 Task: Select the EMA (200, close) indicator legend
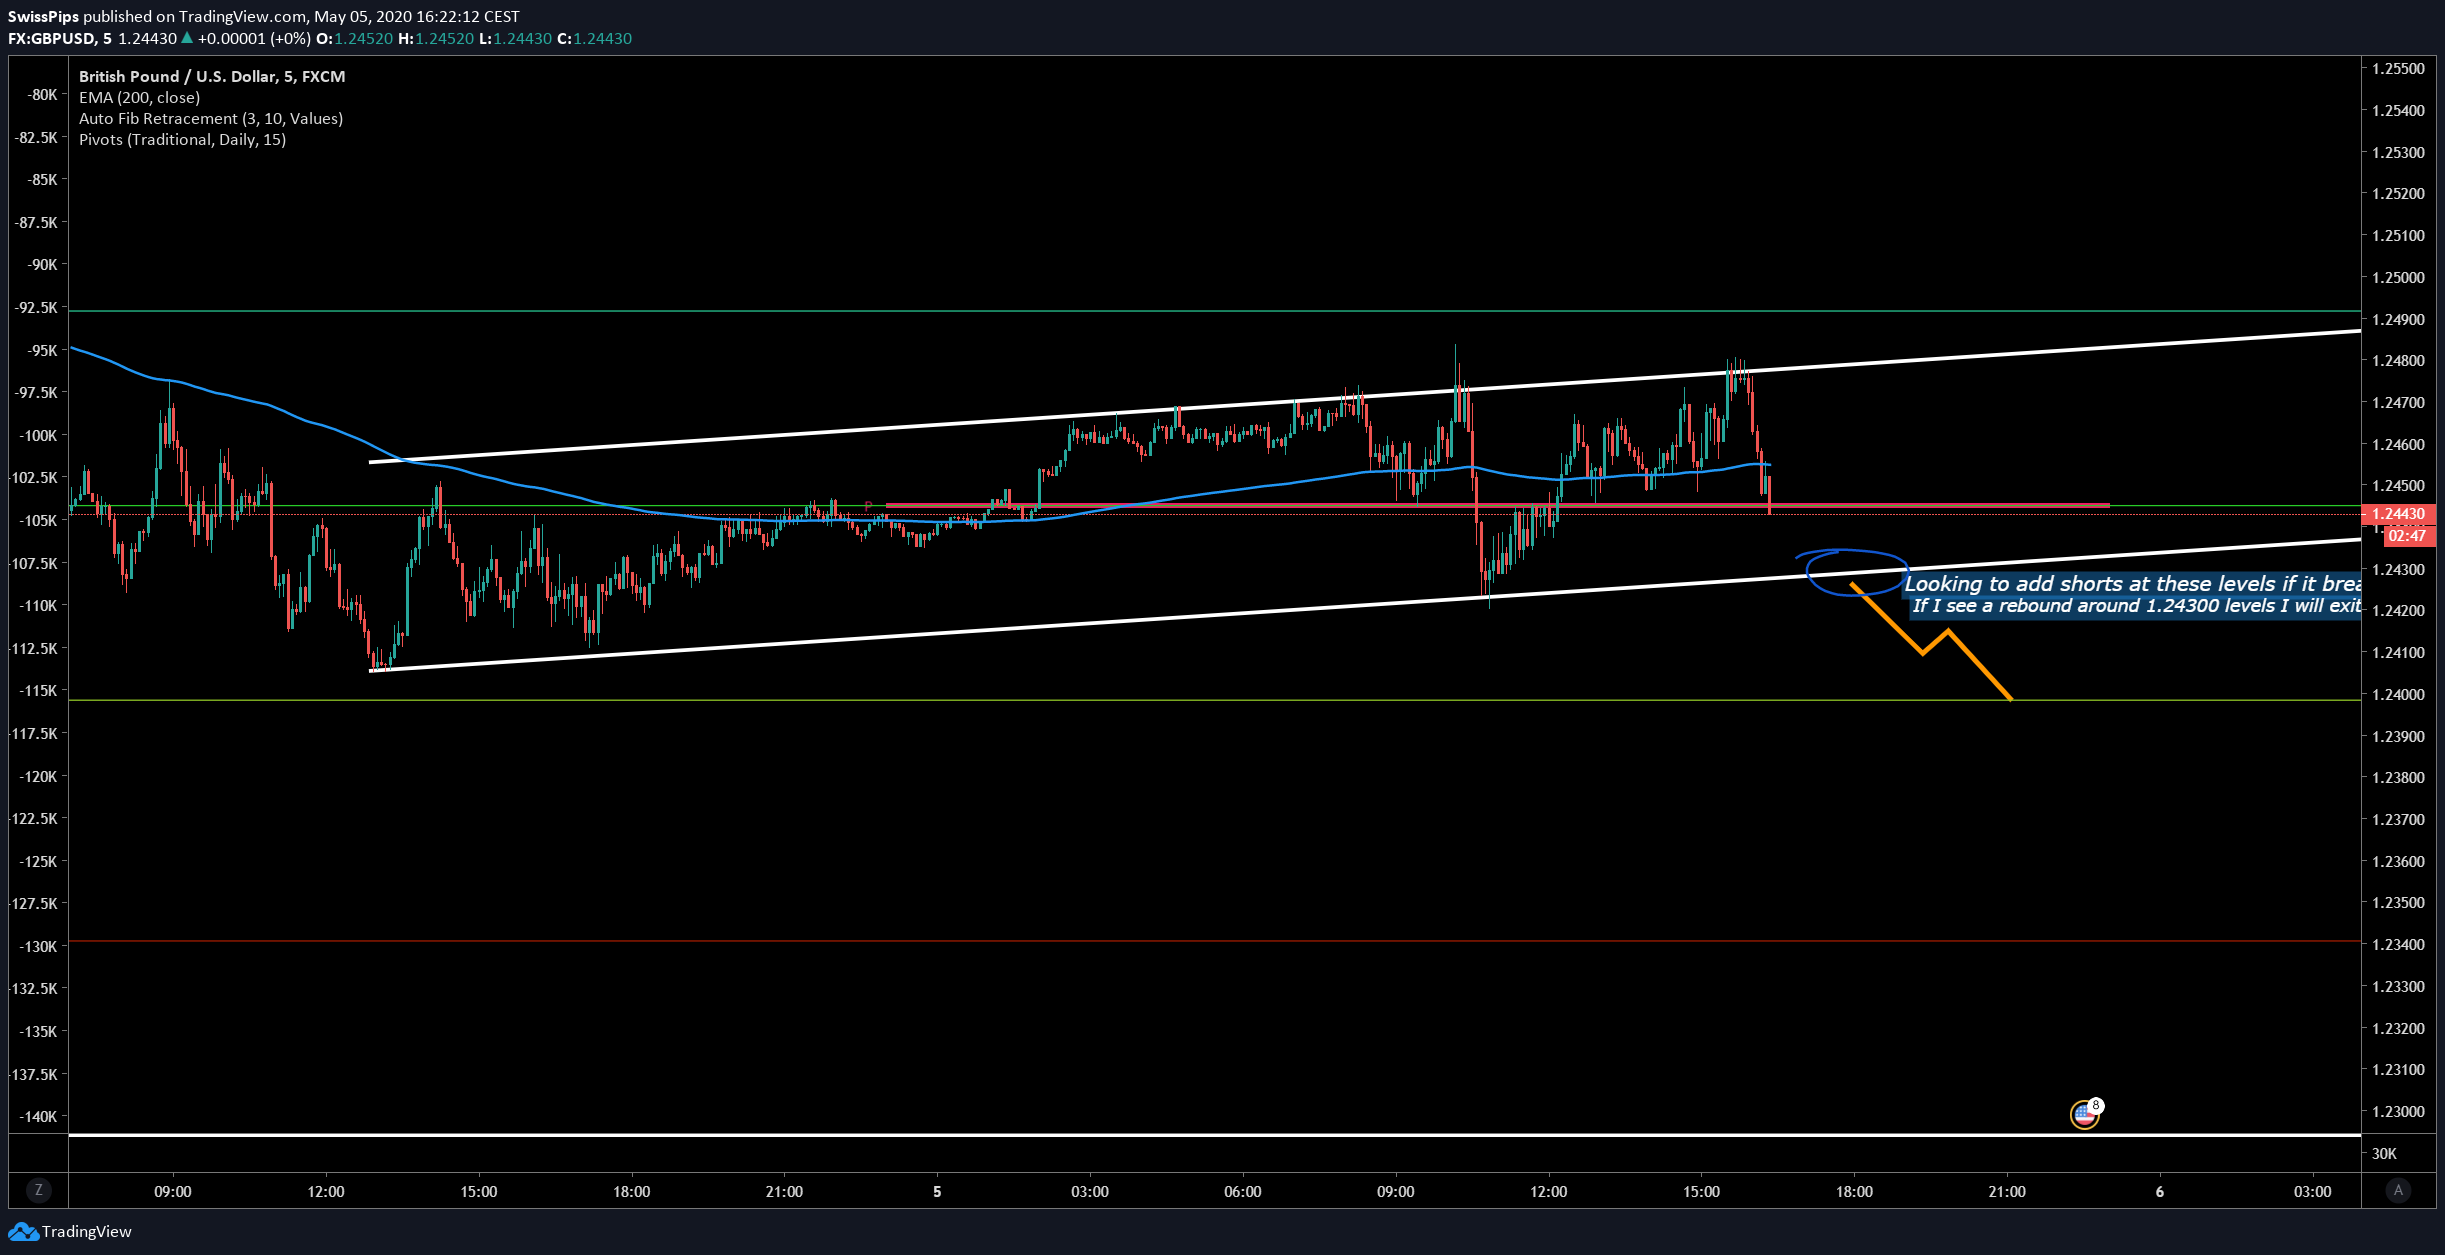[139, 97]
